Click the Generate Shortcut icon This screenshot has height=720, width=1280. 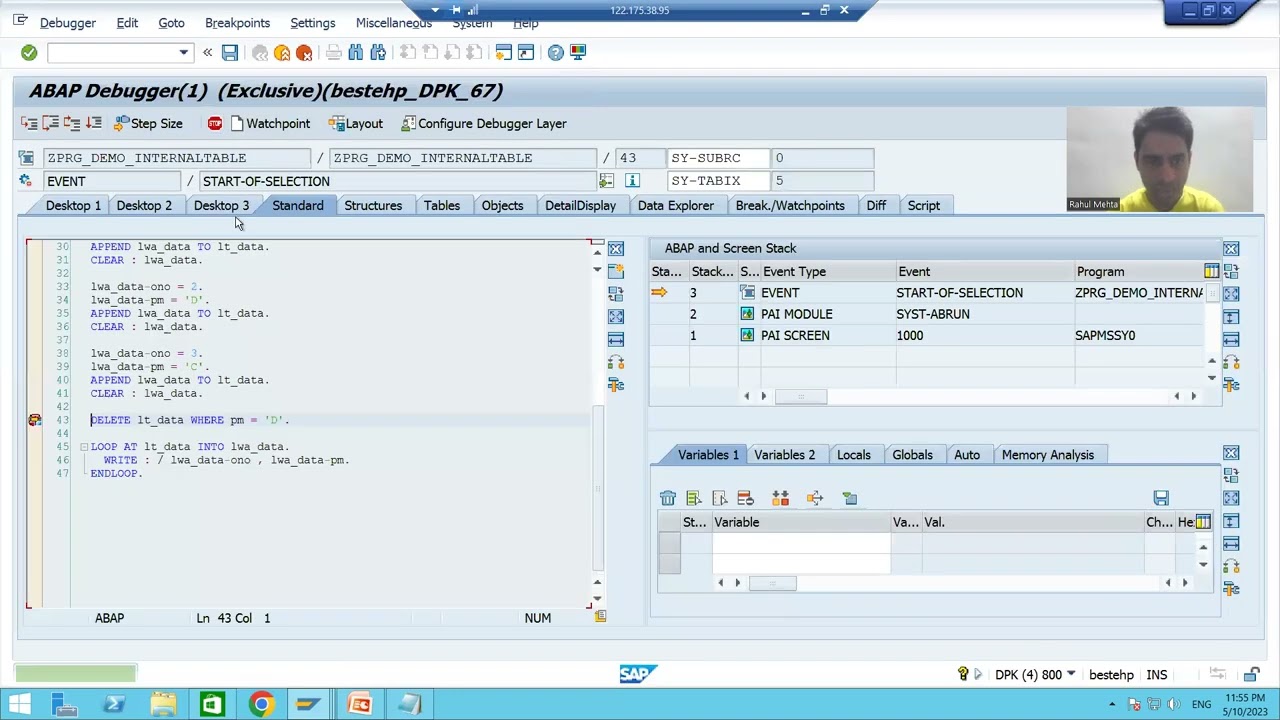pos(526,52)
